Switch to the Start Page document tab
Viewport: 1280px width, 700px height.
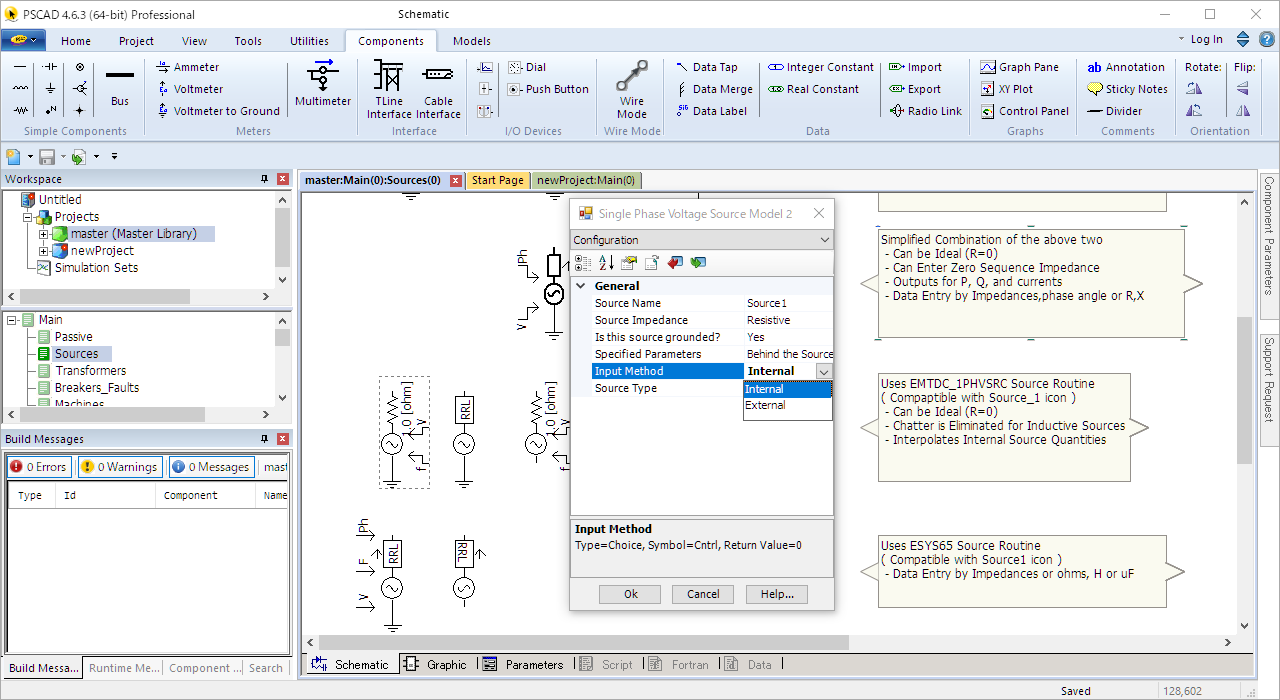coord(498,180)
